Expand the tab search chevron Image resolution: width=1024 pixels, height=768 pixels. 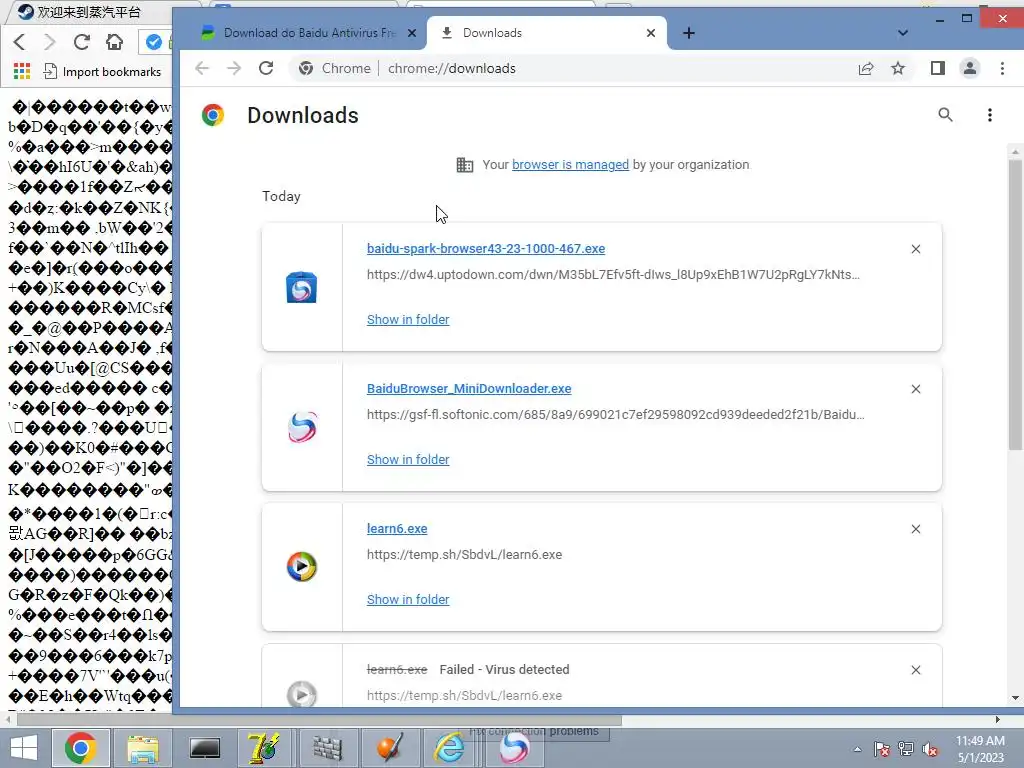[x=903, y=33]
